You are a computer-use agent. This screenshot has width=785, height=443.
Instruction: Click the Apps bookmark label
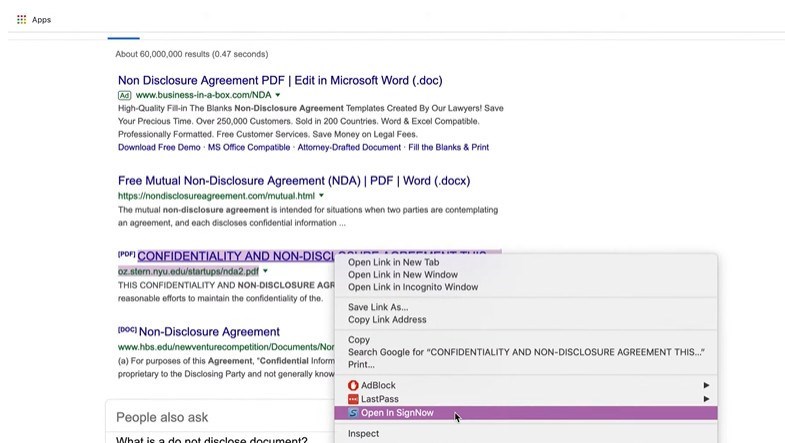coord(42,20)
